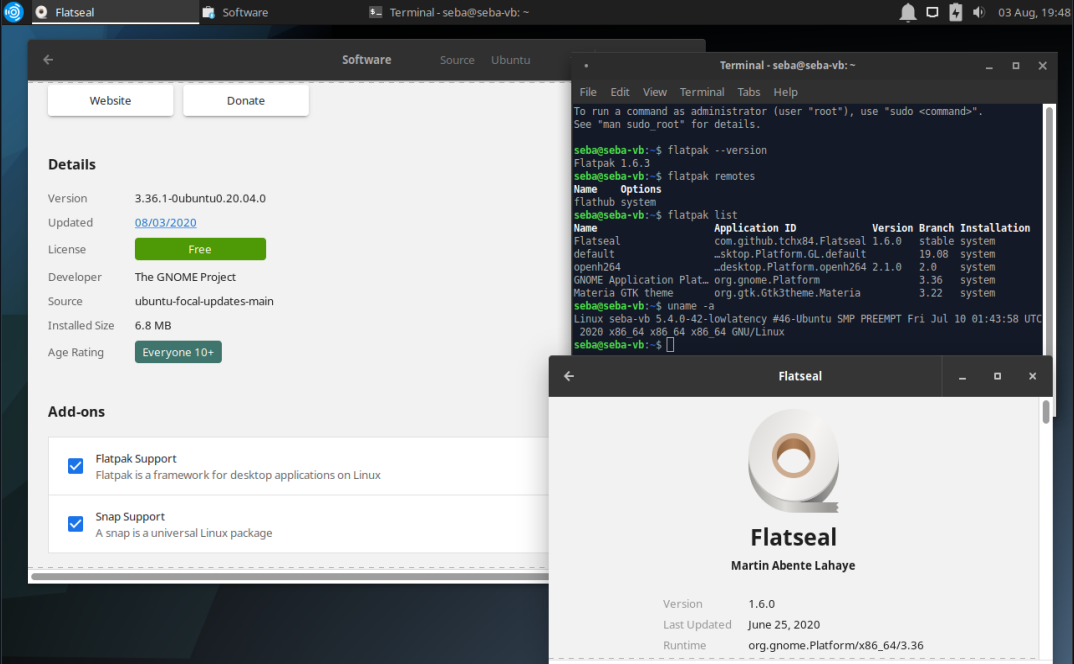The width and height of the screenshot is (1074, 664).
Task: Click the display icon in the system tray
Action: coord(932,12)
